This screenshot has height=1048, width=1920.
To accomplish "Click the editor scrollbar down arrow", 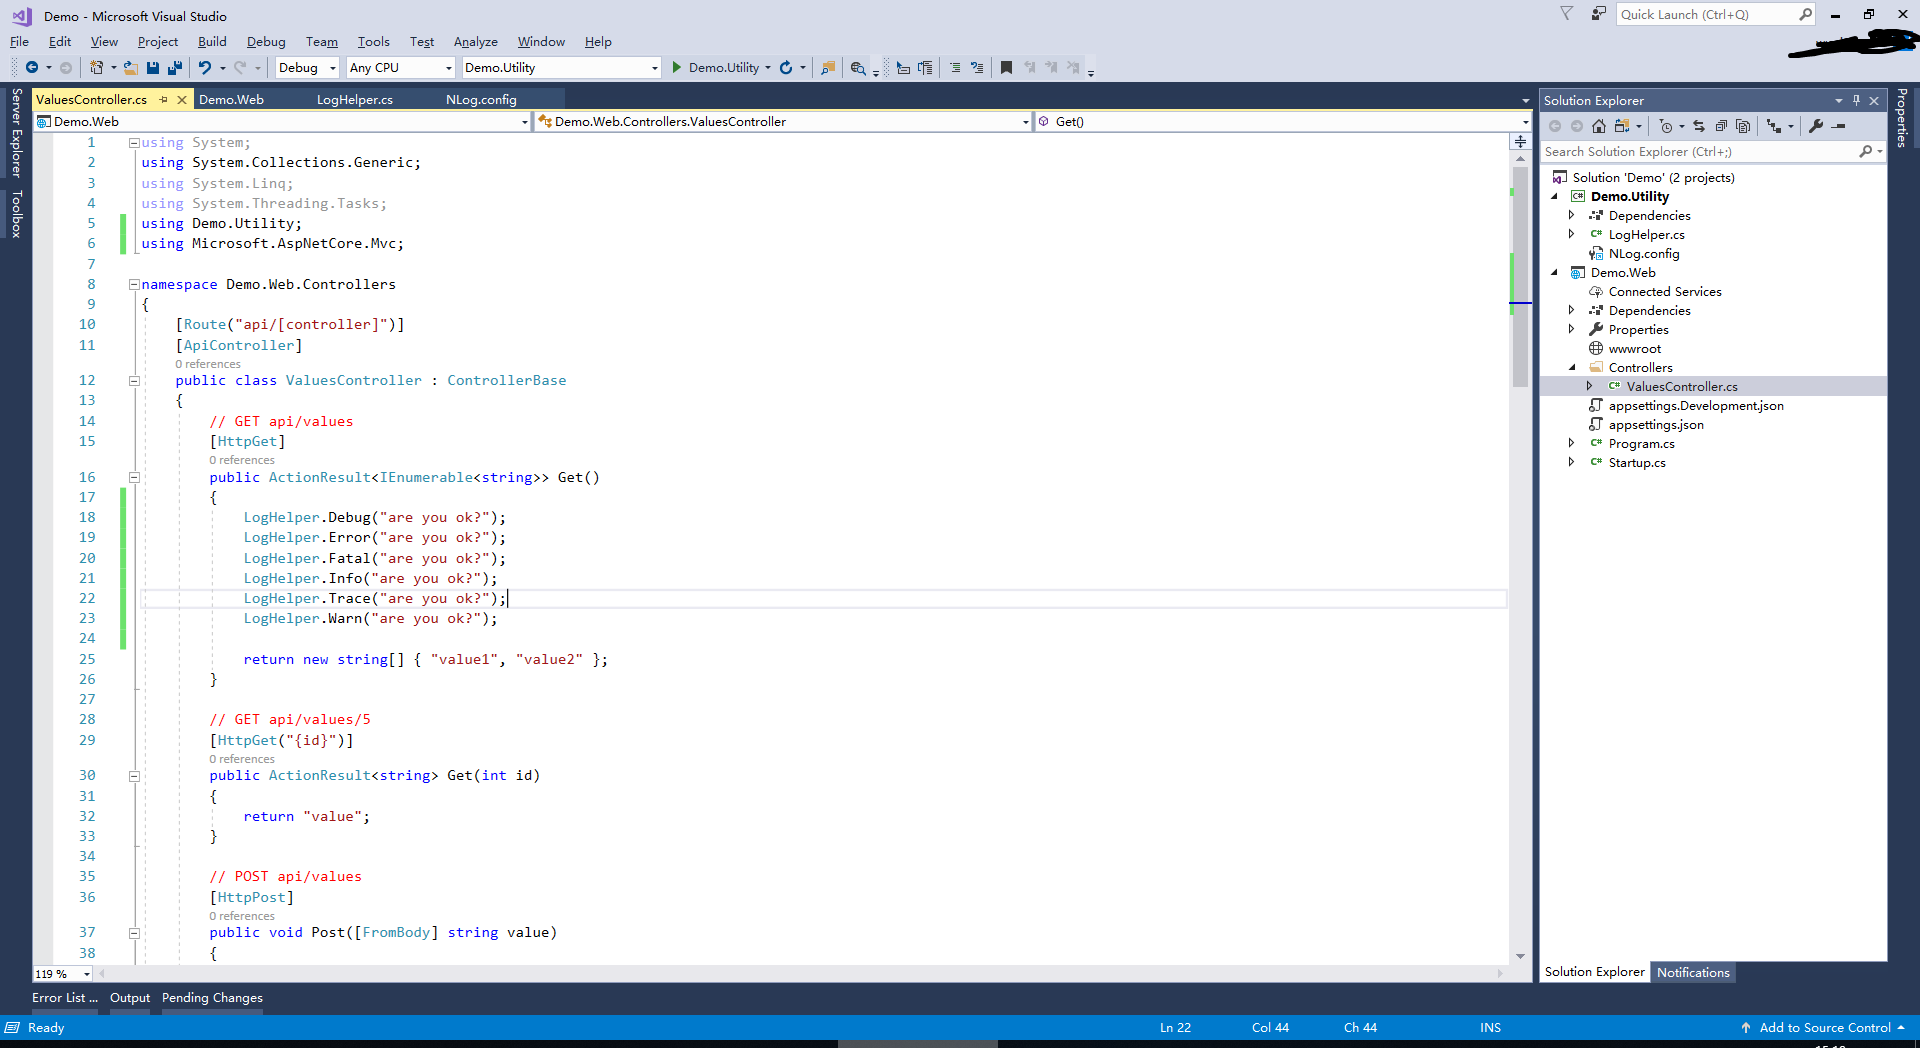I will (1520, 957).
